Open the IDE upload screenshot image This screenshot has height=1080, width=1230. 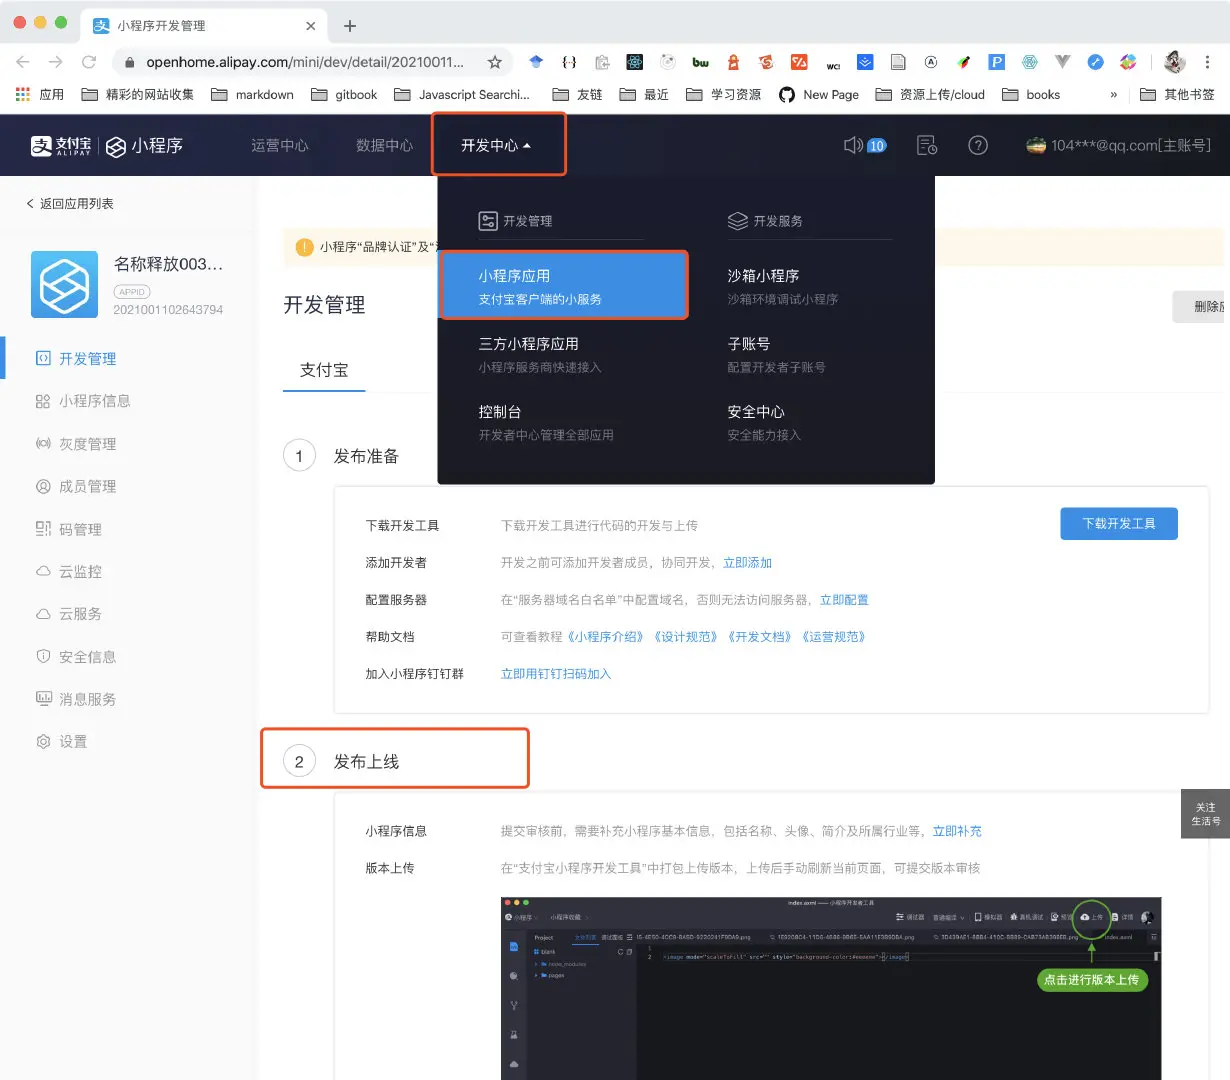pyautogui.click(x=831, y=988)
